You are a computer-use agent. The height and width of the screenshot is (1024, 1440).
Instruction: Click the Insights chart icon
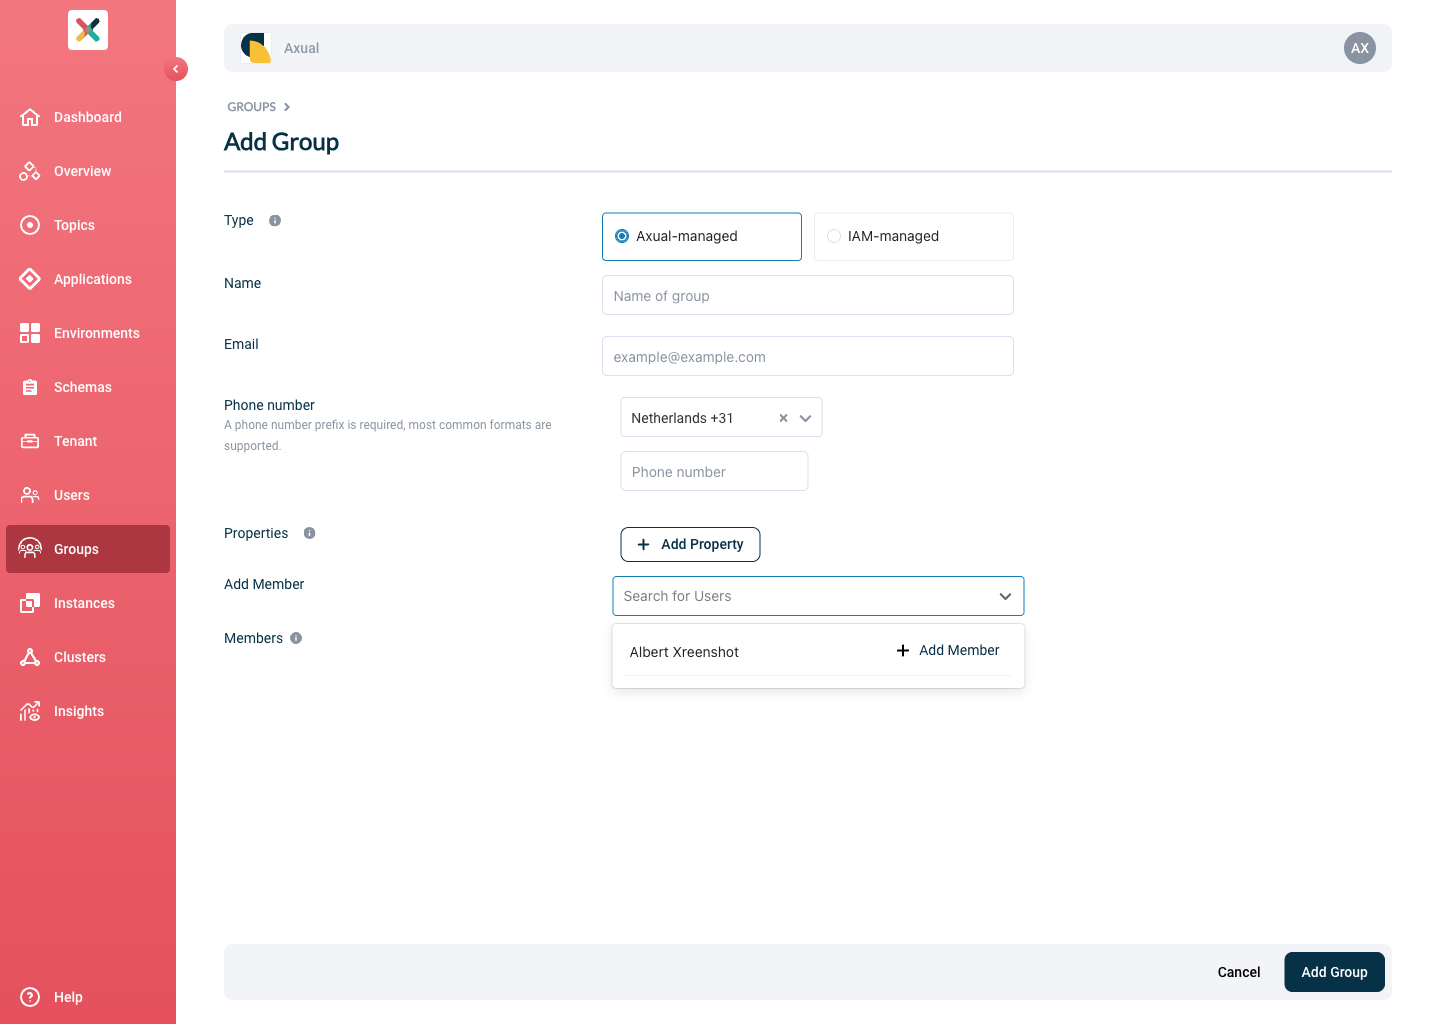[x=30, y=711]
